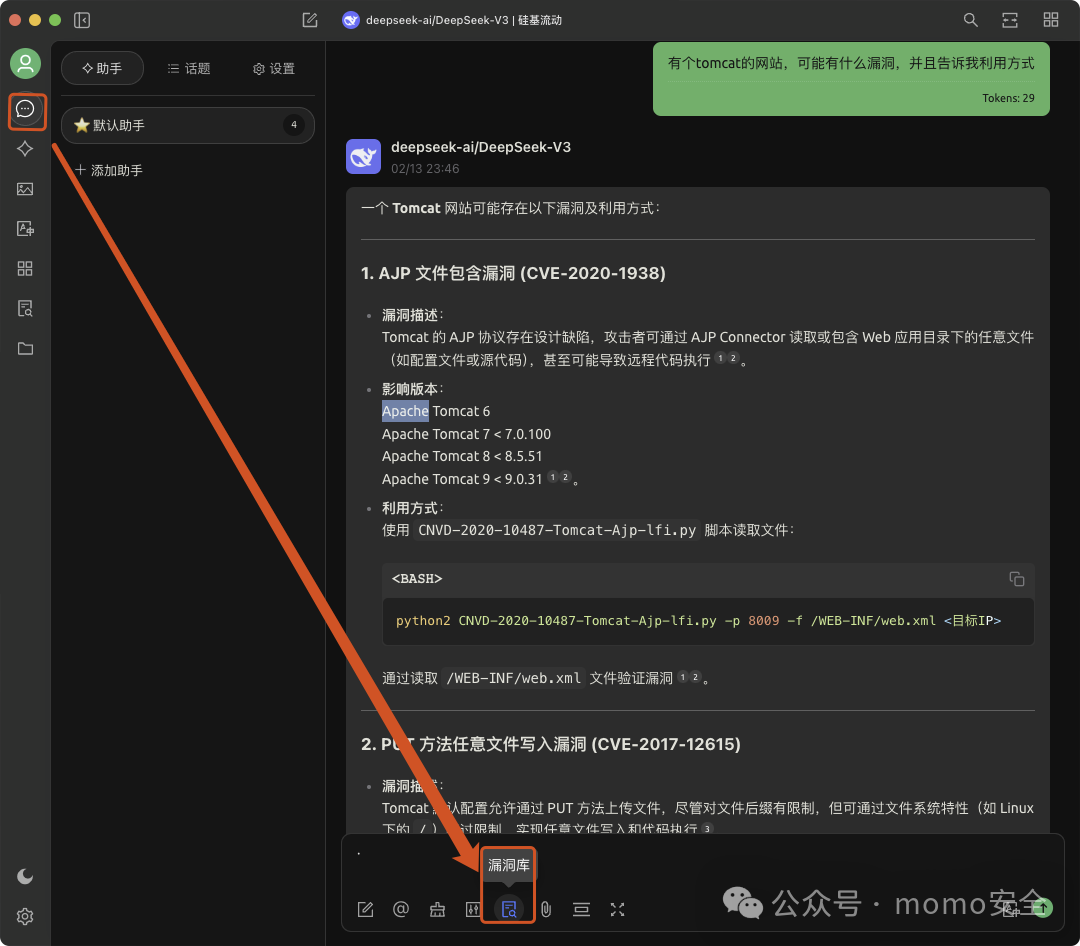1080x946 pixels.
Task: Open settings gear in sidebar bottom
Action: [25, 916]
